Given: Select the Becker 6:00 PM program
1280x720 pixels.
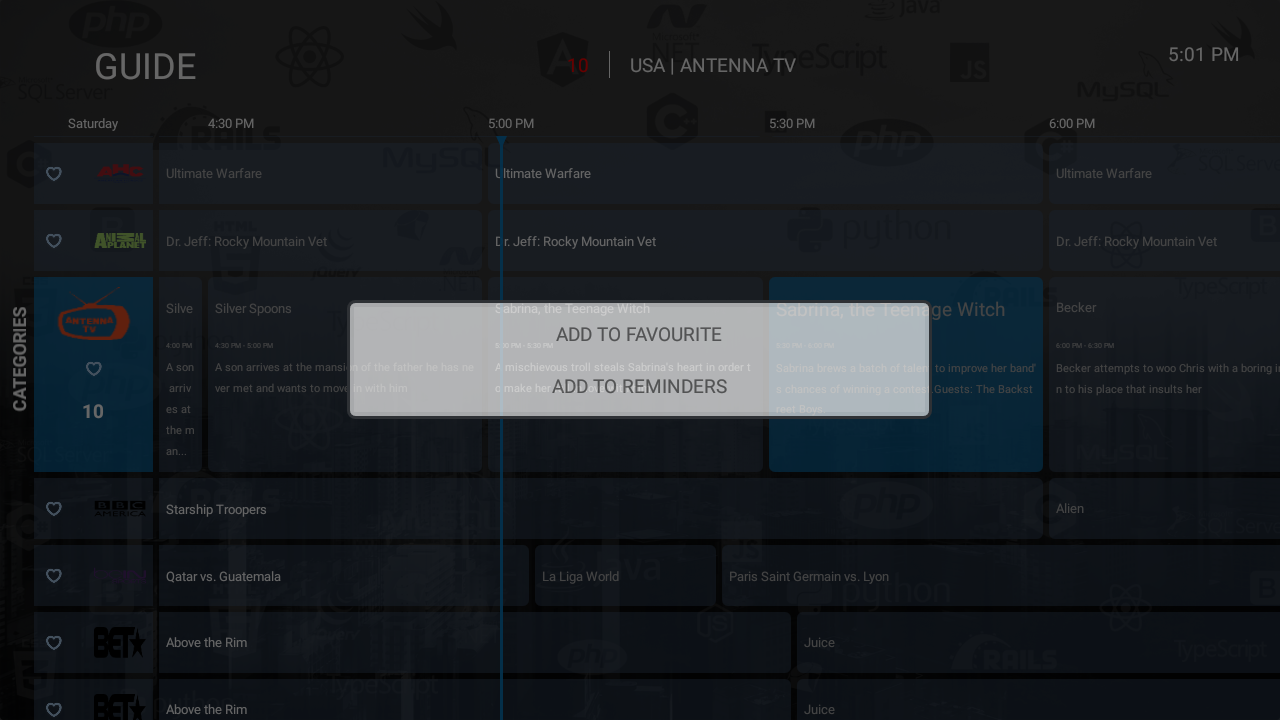Looking at the screenshot, I should (x=1165, y=374).
